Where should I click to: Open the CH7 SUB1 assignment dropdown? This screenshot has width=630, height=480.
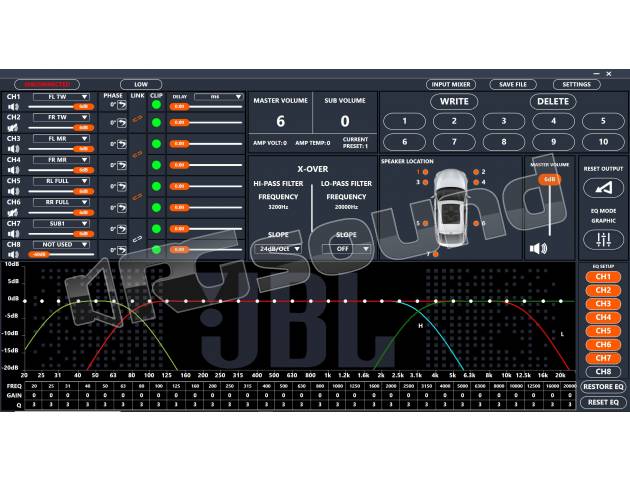click(61, 223)
